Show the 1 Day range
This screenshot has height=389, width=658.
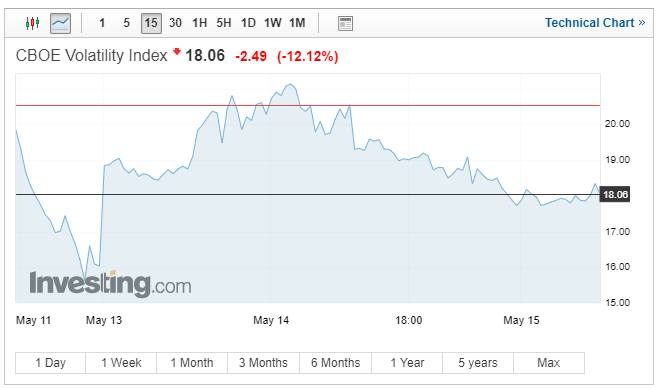(50, 363)
